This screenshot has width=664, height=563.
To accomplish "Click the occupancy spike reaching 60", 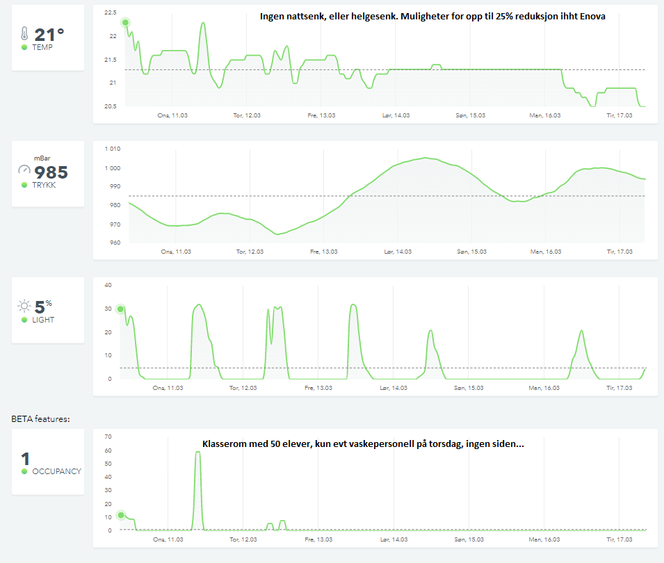I will (197, 455).
